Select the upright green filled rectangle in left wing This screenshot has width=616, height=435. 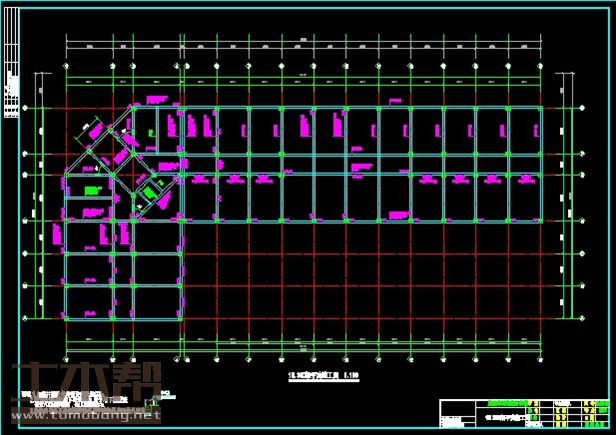tap(93, 190)
